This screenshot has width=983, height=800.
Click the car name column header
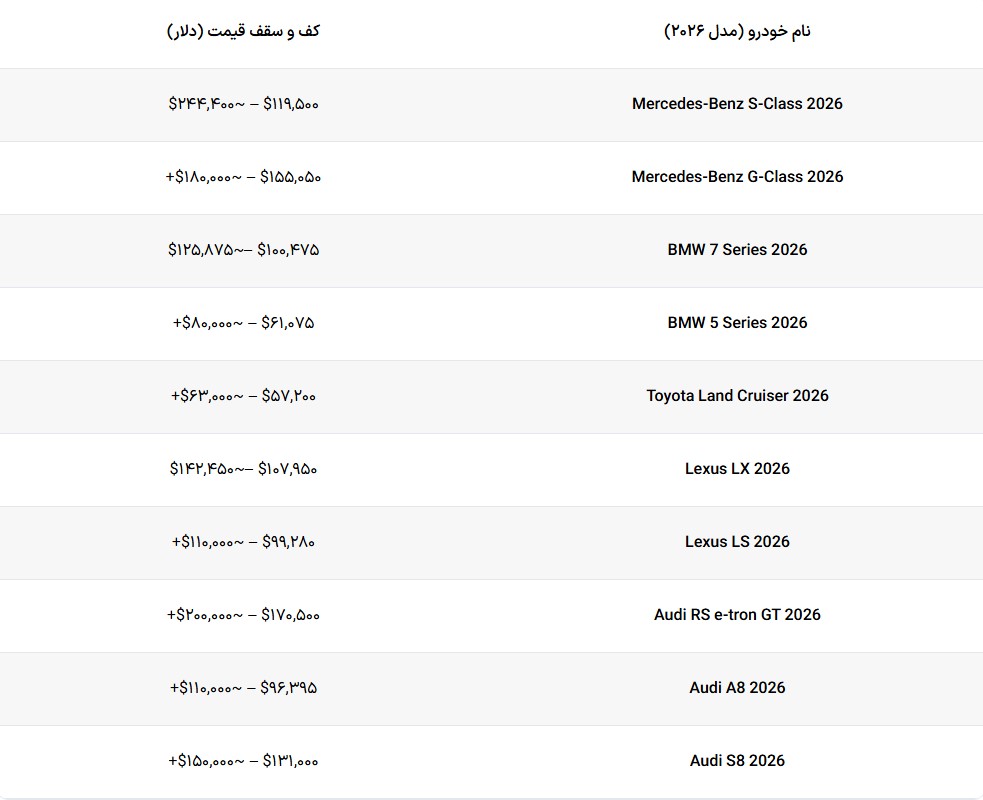[737, 31]
